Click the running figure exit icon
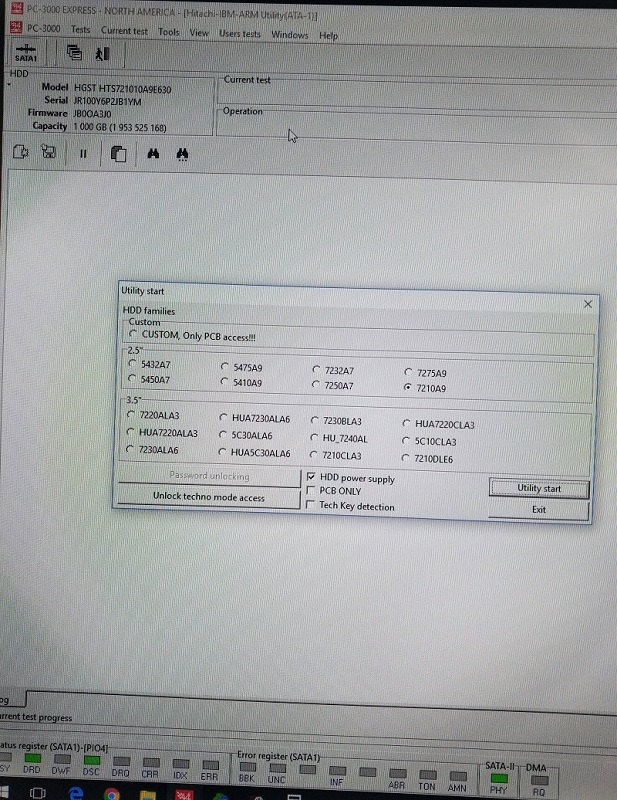The height and width of the screenshot is (800, 617). [103, 54]
